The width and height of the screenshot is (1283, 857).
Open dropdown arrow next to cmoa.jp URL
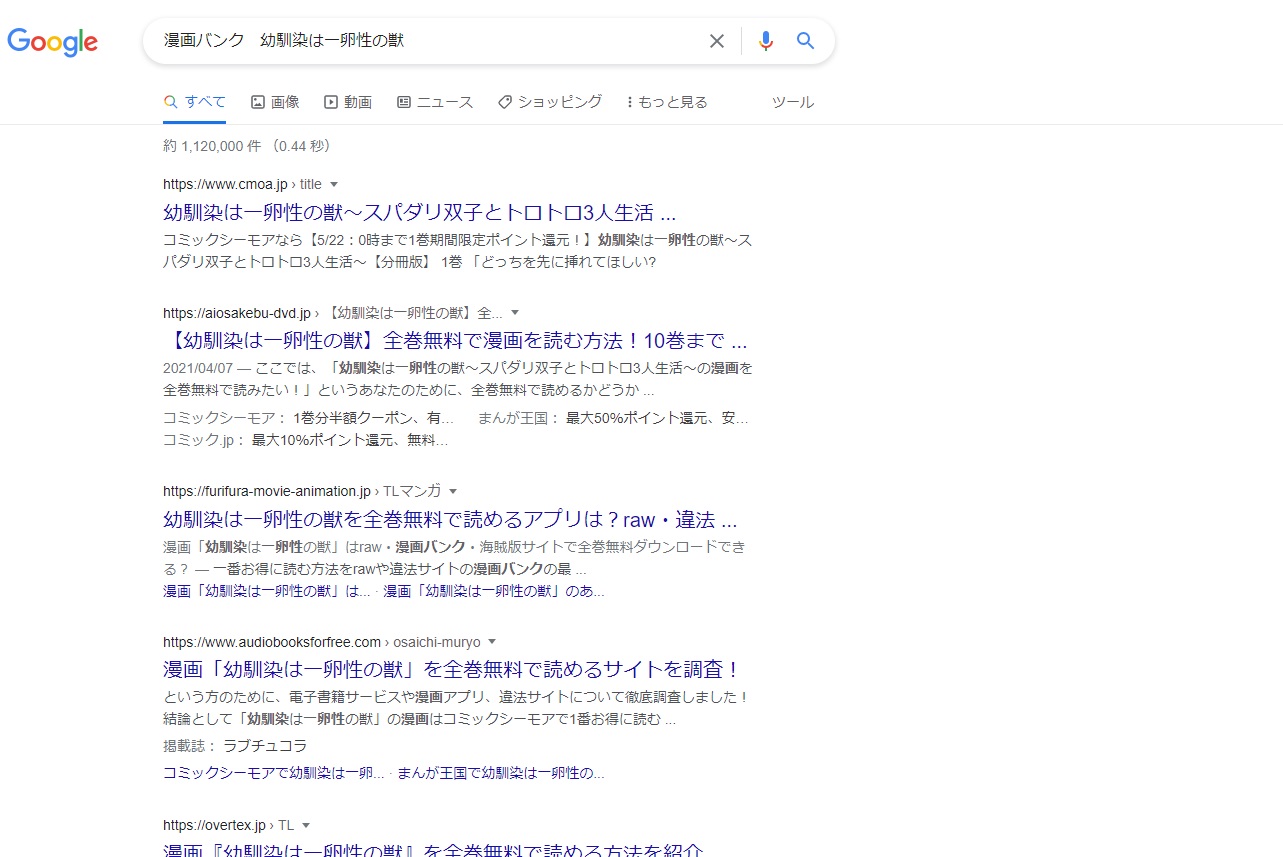click(x=334, y=184)
